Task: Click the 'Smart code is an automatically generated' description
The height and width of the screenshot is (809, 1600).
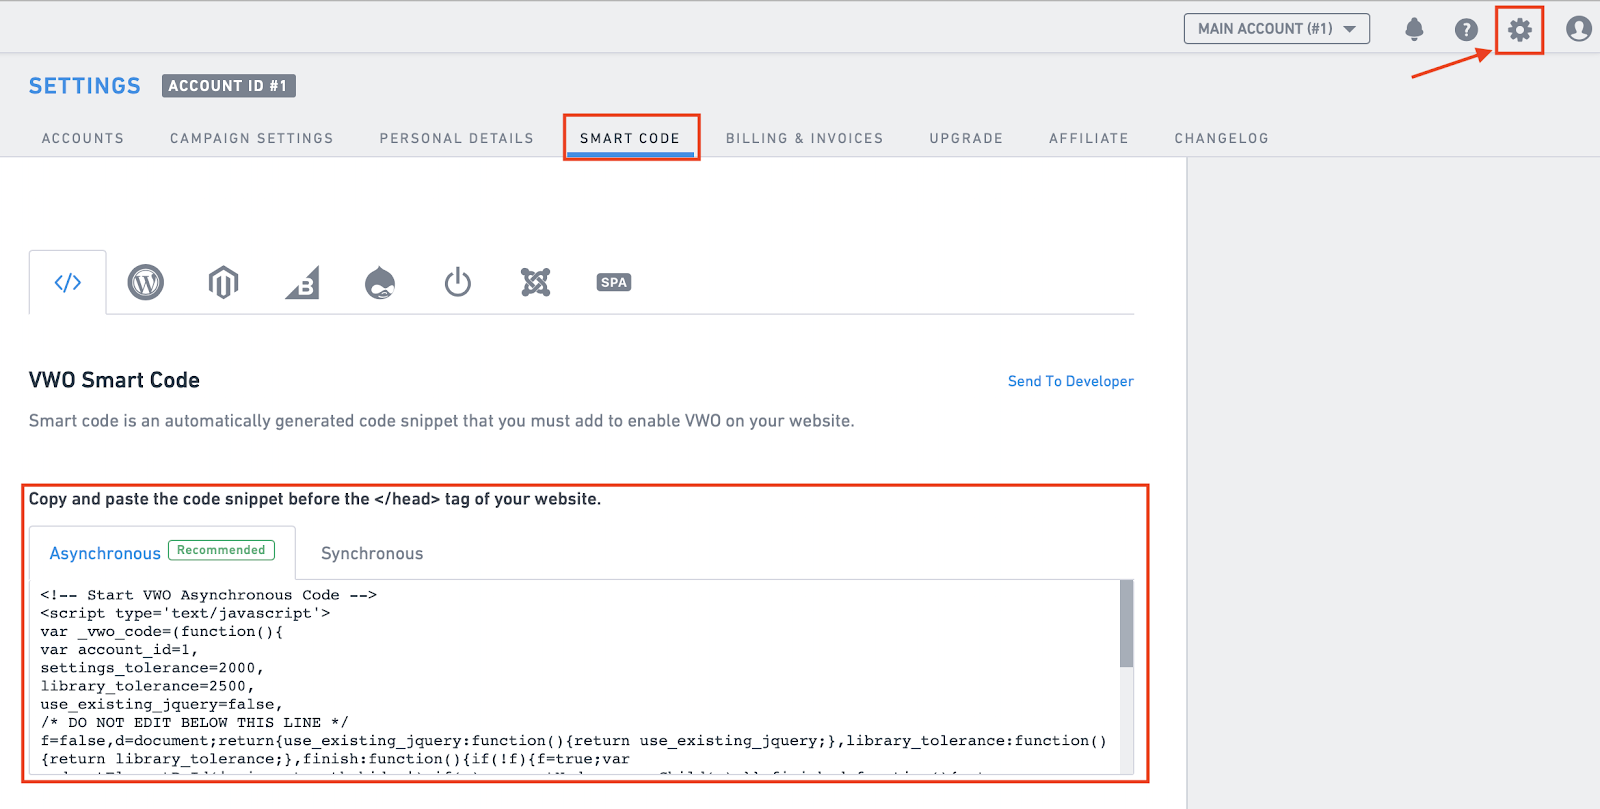Action: [441, 421]
